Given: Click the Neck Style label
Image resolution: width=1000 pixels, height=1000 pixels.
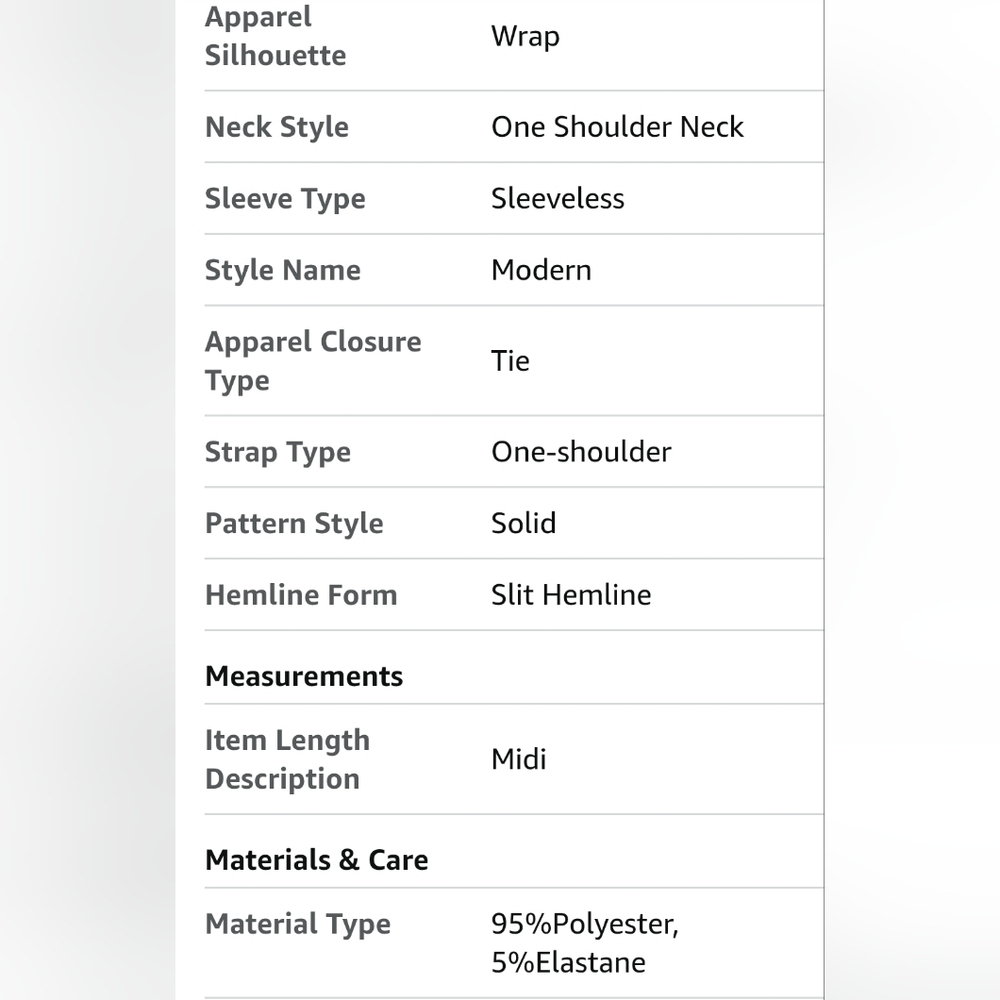Looking at the screenshot, I should tap(277, 127).
